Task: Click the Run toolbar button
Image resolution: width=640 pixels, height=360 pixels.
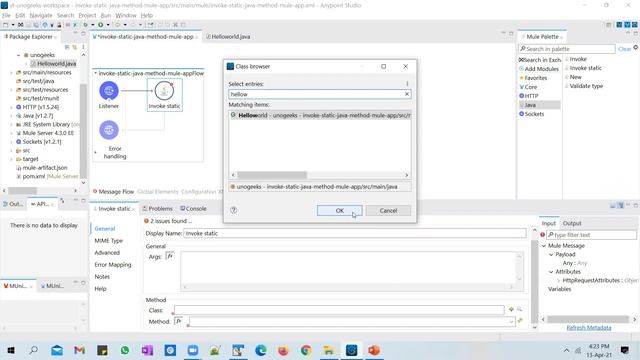Action: click(100, 25)
